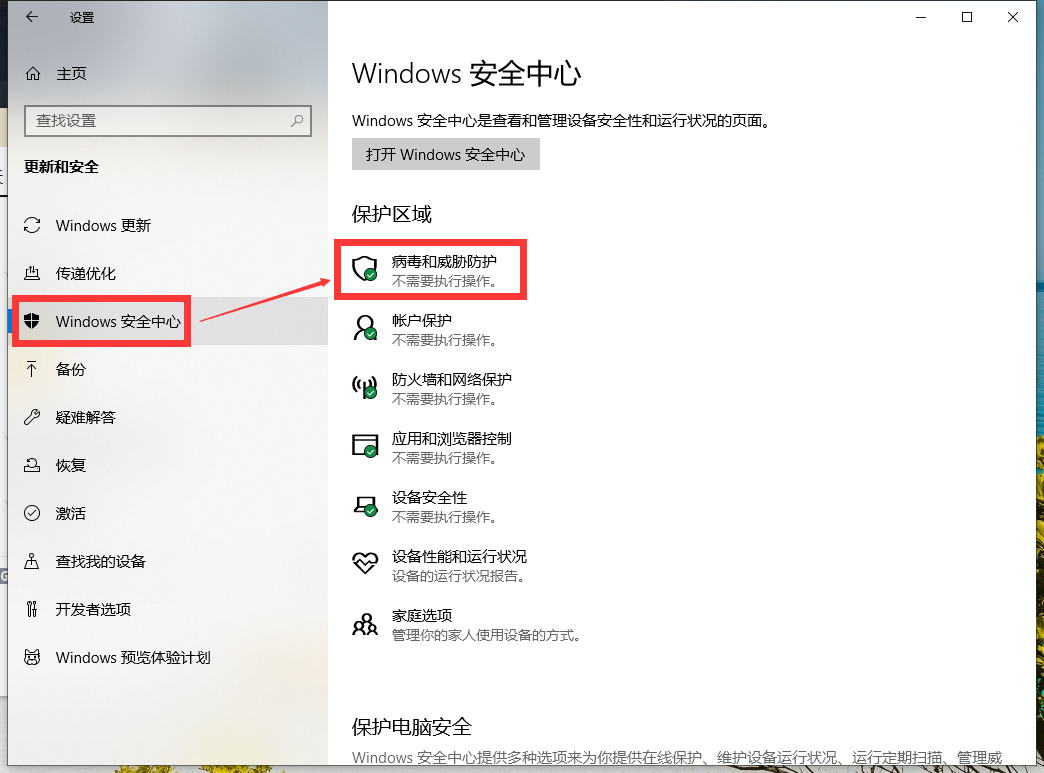Click the 开发者选项 tools icon
This screenshot has height=773, width=1044.
click(32, 609)
